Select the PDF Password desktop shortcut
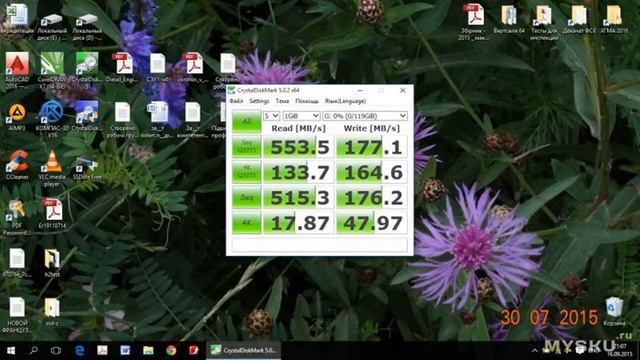 (17, 217)
